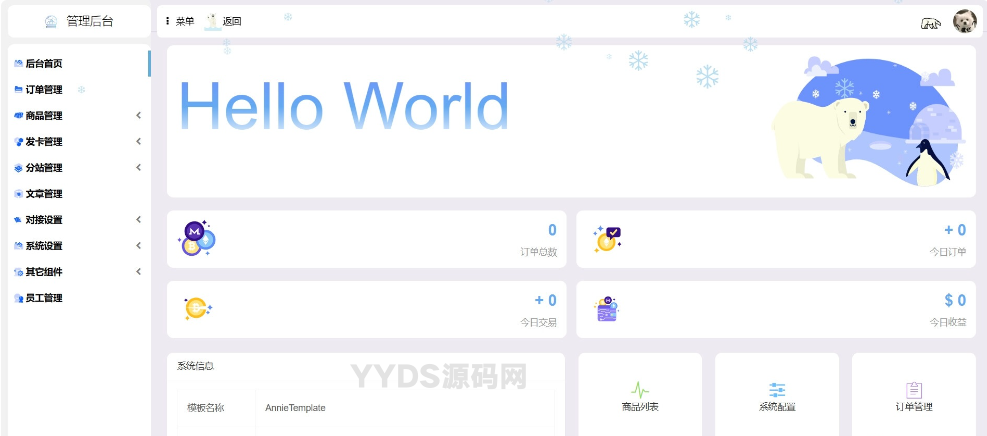The height and width of the screenshot is (436, 987).
Task: Click the 今日收益 purple card icon
Action: pyautogui.click(x=607, y=309)
